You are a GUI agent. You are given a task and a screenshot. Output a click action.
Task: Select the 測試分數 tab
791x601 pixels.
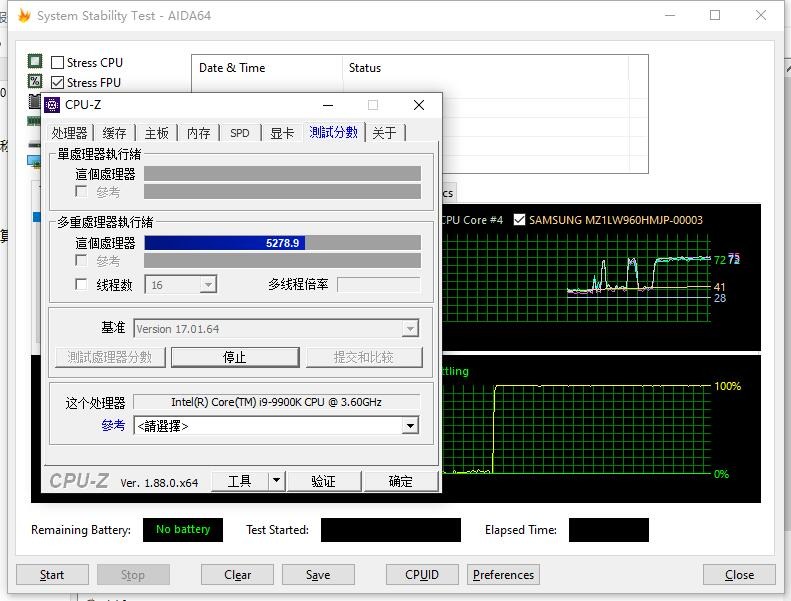pos(333,132)
